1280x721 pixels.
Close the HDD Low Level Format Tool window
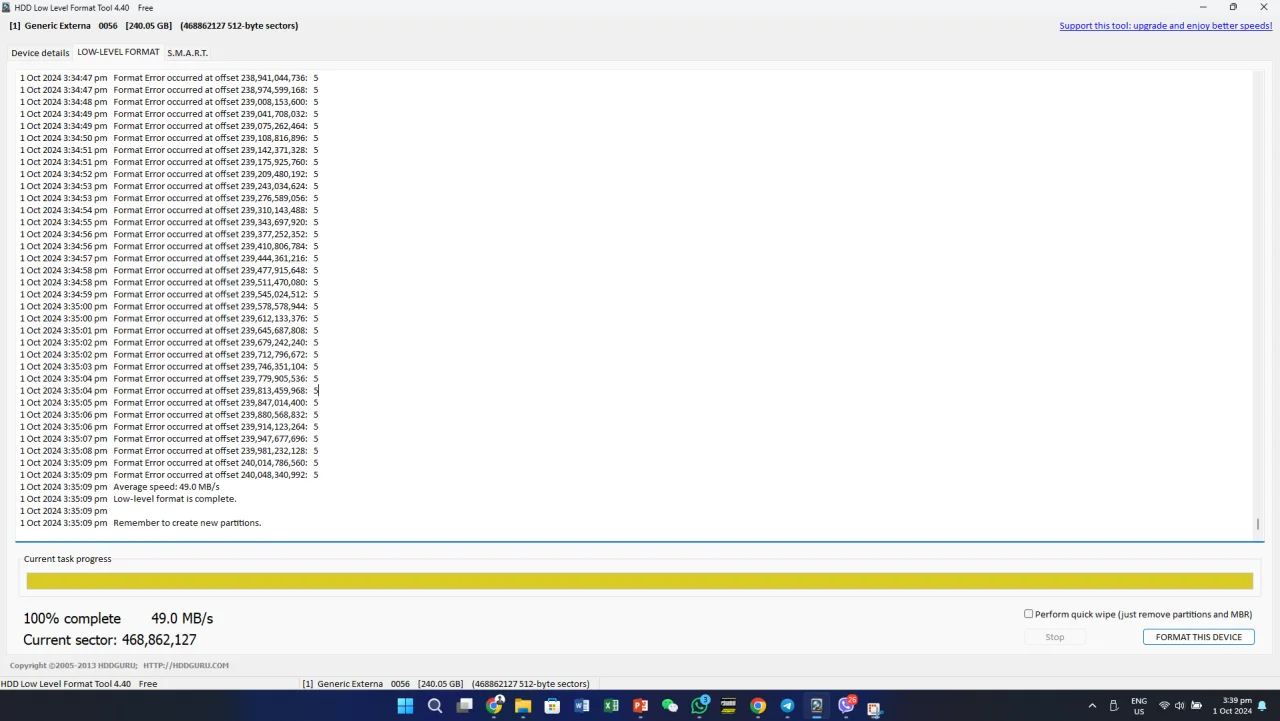click(1262, 7)
